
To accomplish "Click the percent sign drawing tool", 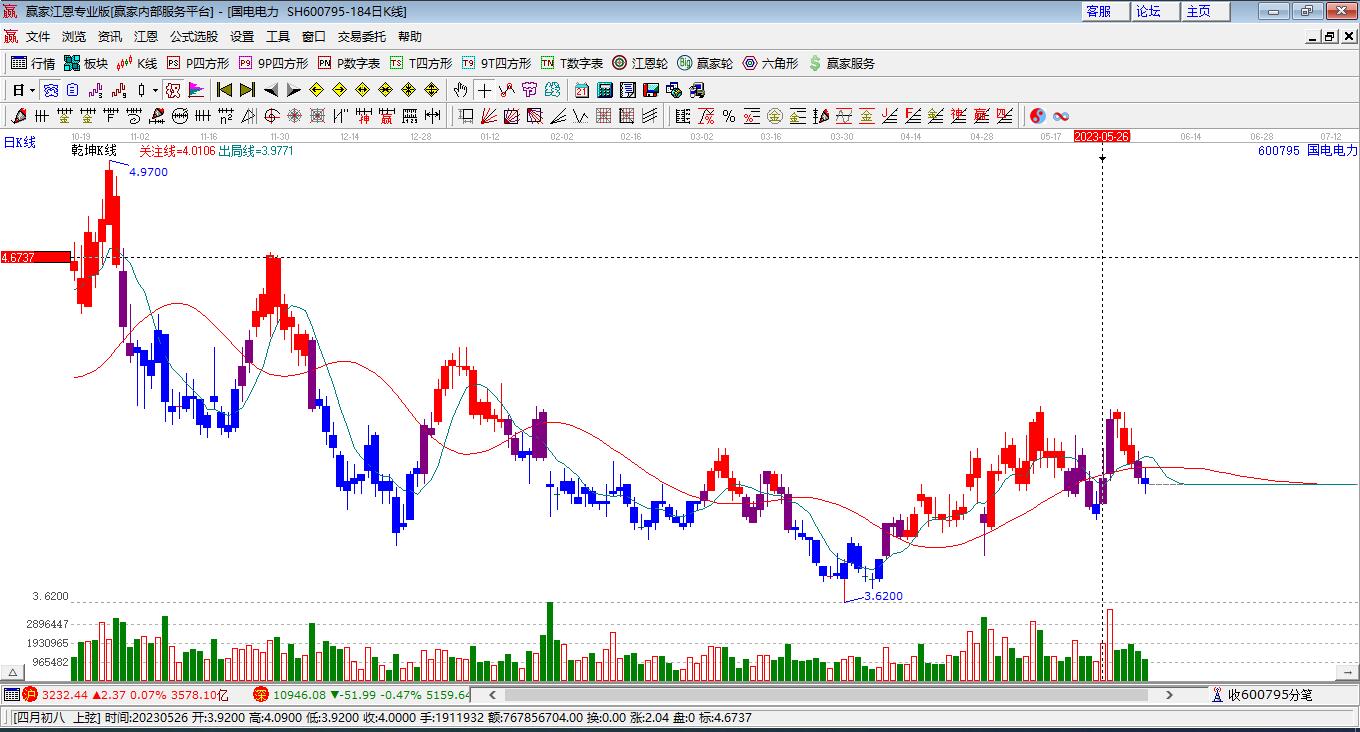I will pyautogui.click(x=729, y=116).
